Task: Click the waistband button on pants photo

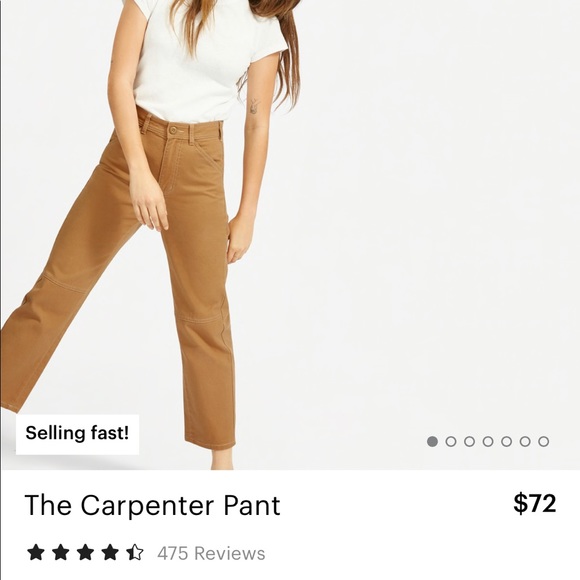Action: click(x=173, y=130)
